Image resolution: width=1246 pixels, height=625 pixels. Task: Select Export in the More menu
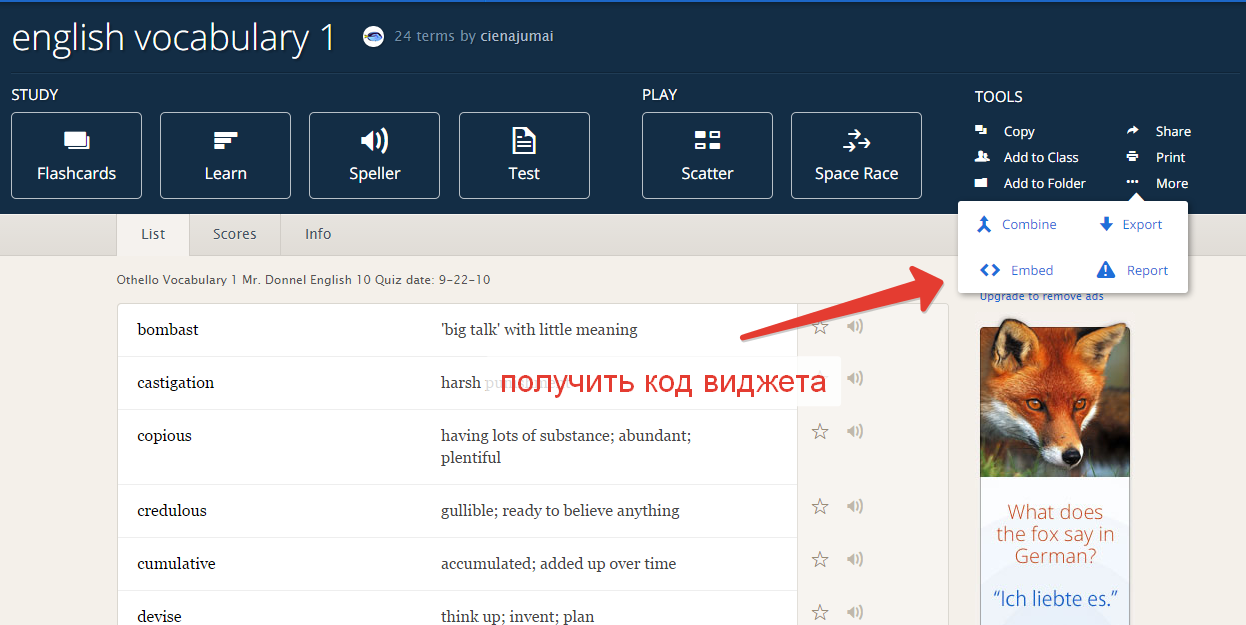1131,225
